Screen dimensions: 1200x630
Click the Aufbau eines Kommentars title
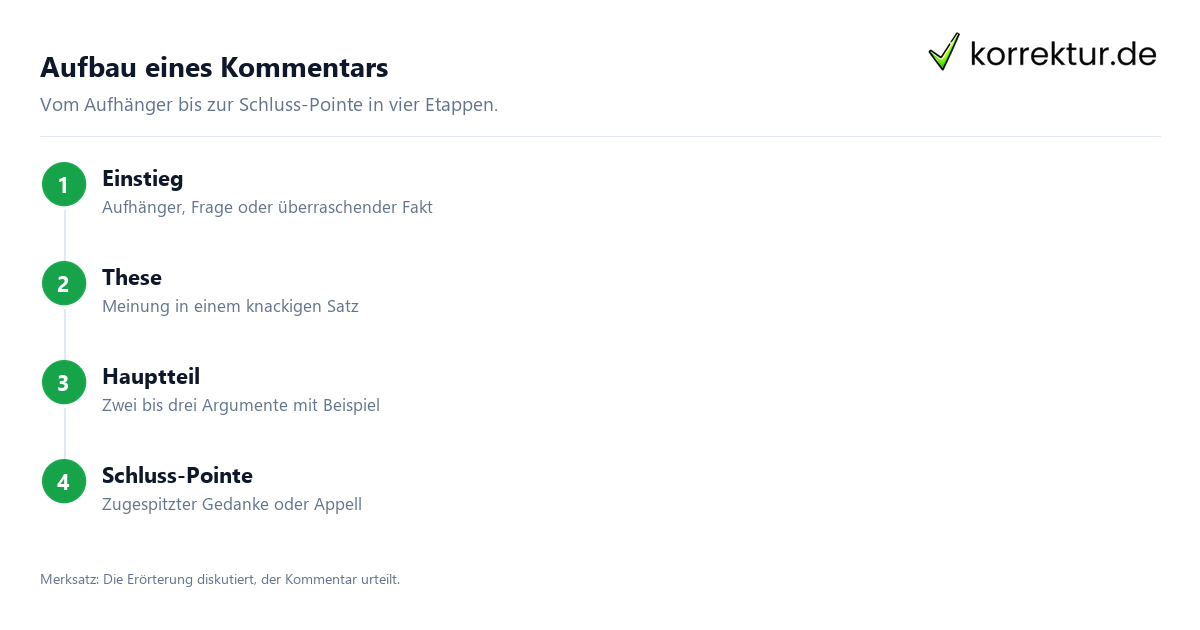coord(214,68)
